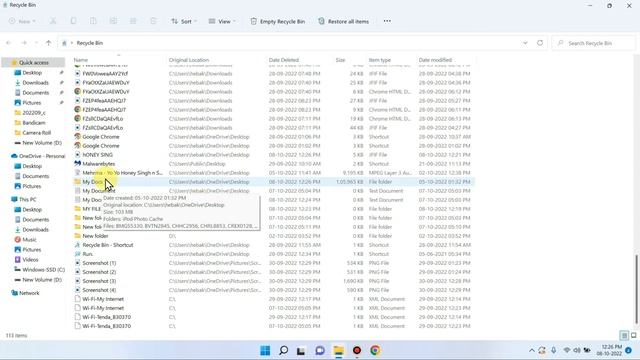Open taskbar Search
The image size is (640, 360).
click(283, 350)
